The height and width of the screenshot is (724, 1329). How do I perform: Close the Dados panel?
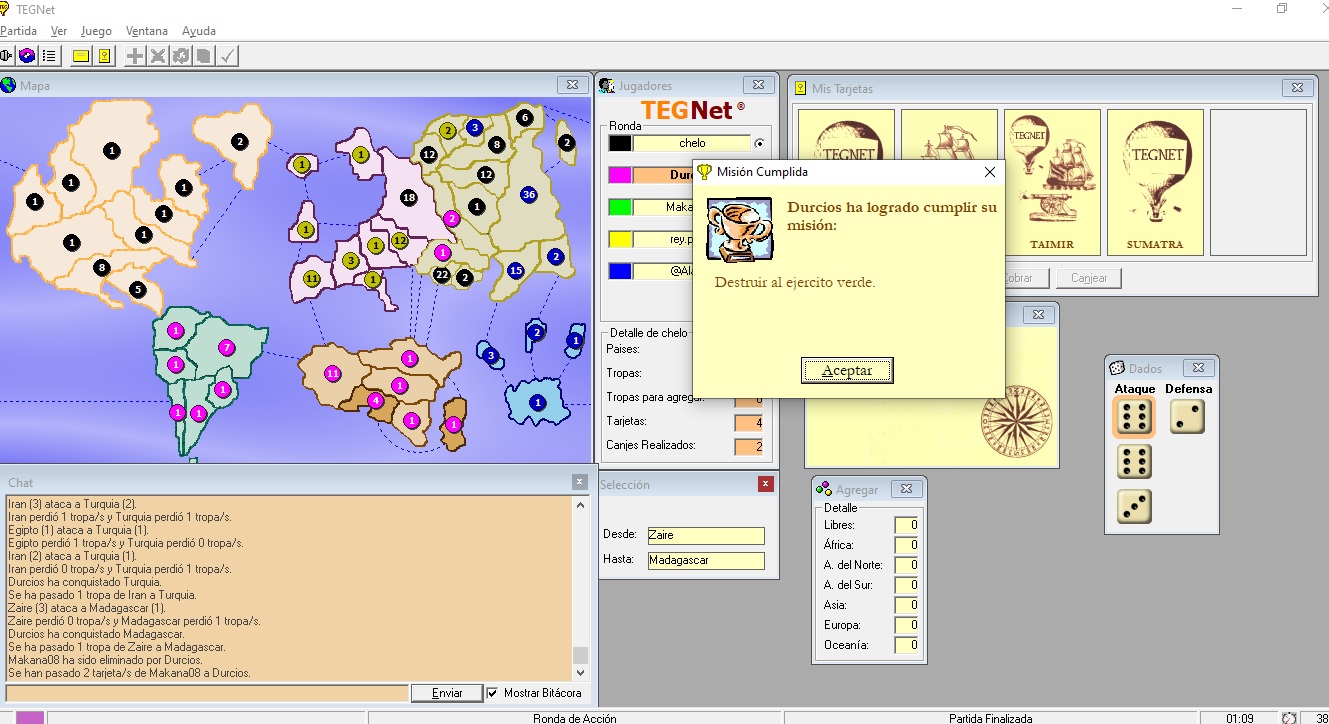point(1198,368)
